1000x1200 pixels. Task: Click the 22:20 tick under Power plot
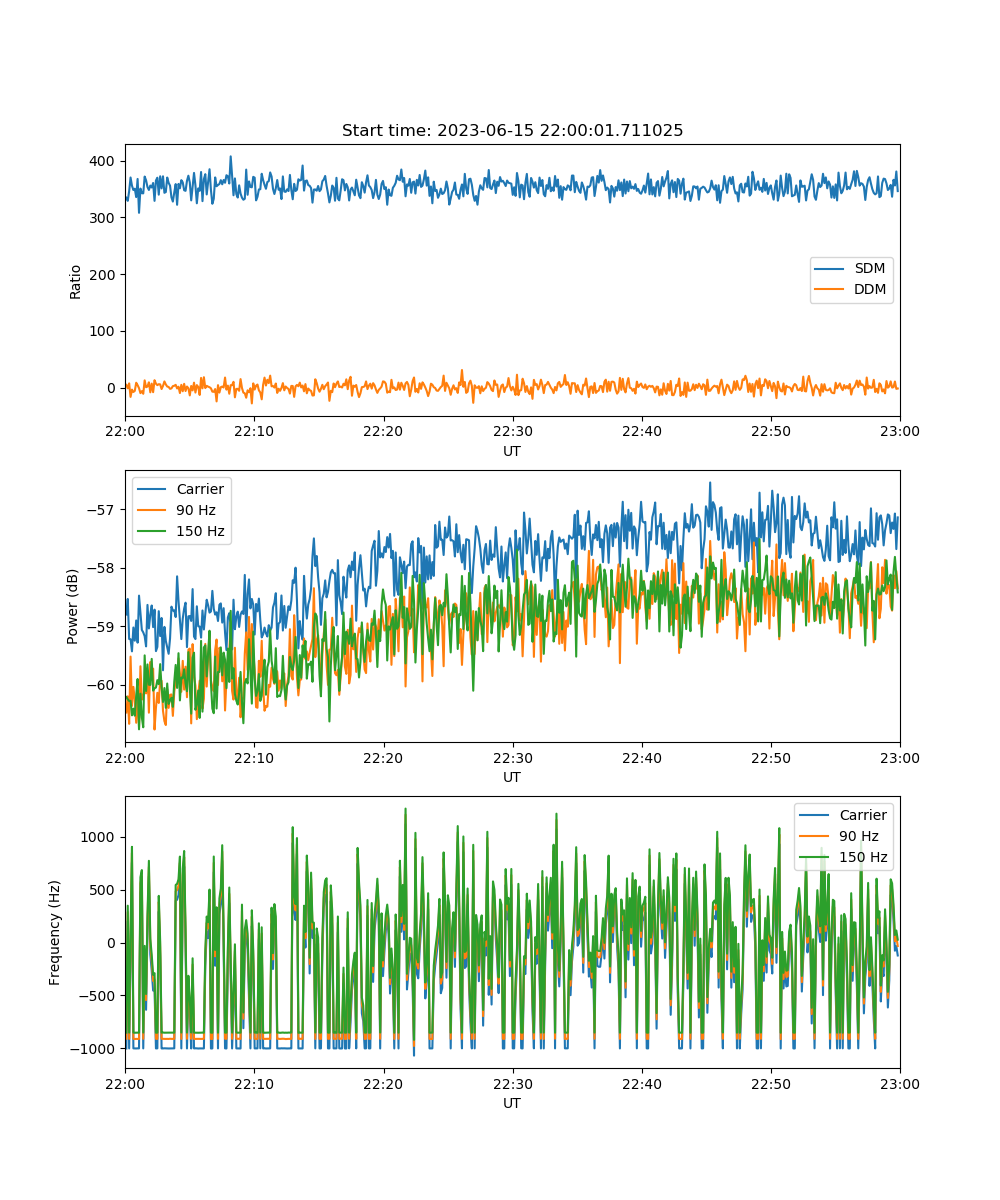(x=383, y=757)
